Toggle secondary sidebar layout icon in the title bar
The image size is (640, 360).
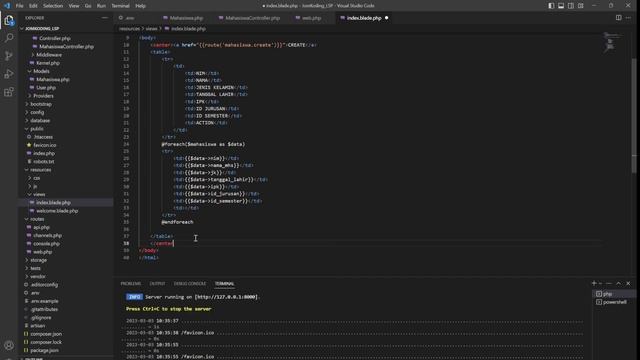[571, 6]
